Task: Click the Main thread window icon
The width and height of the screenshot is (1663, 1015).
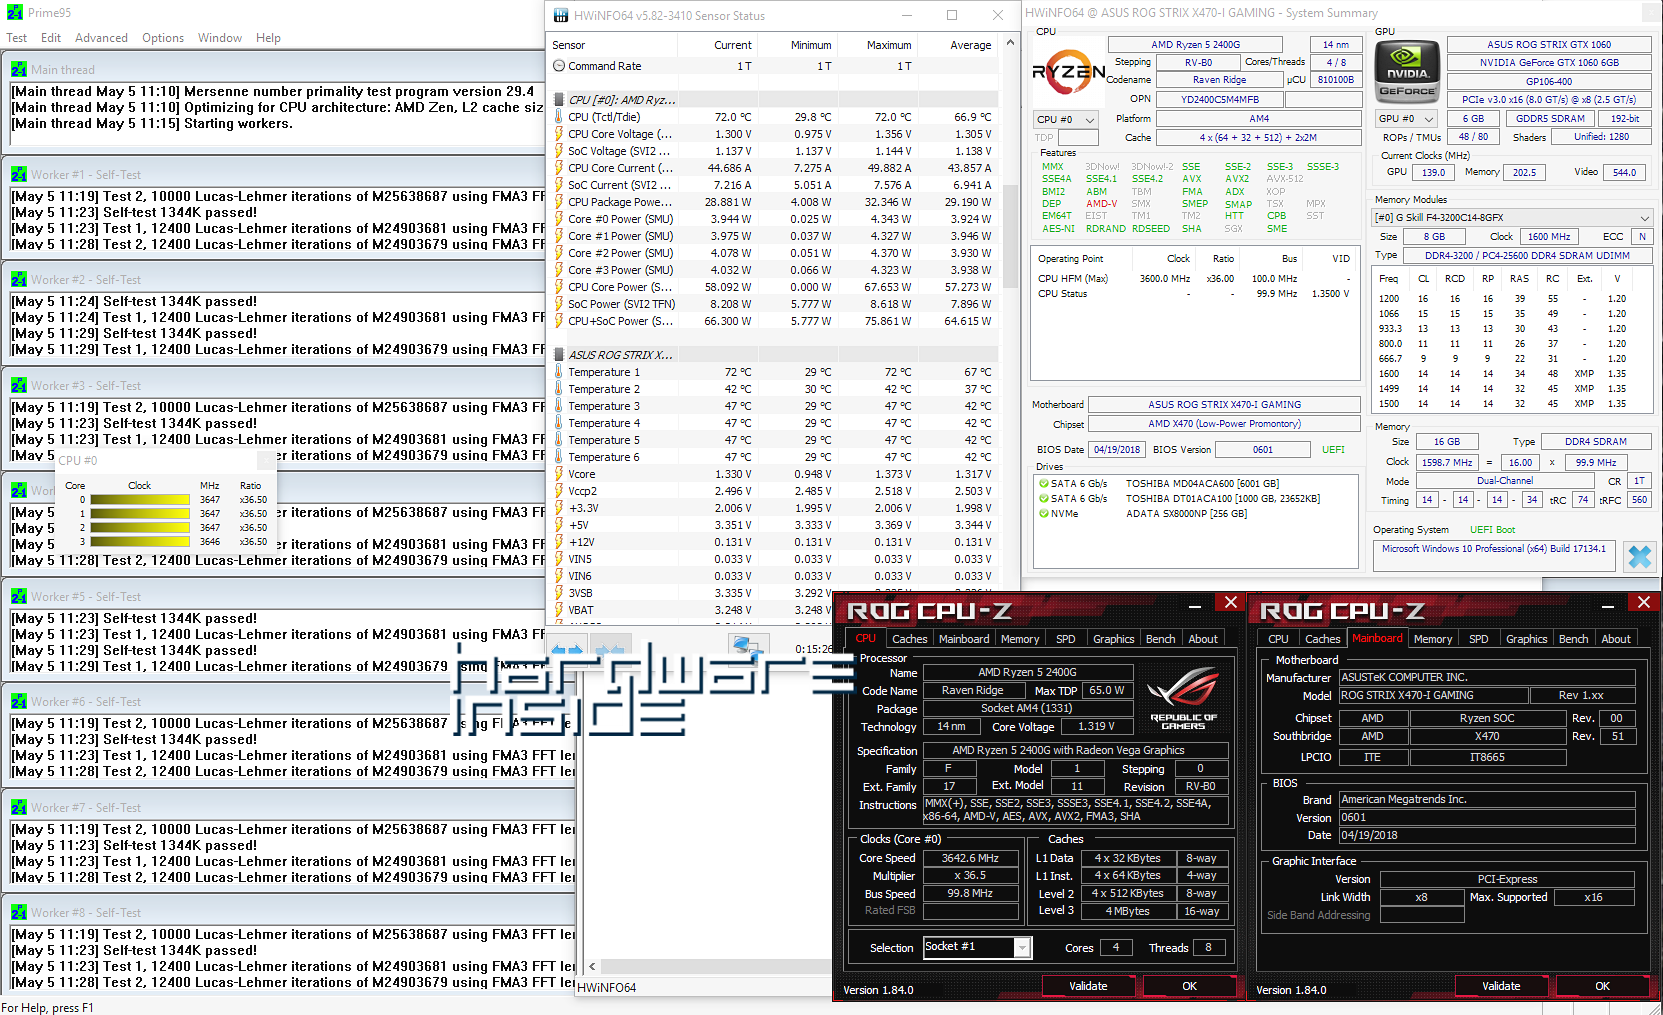Action: (x=19, y=69)
